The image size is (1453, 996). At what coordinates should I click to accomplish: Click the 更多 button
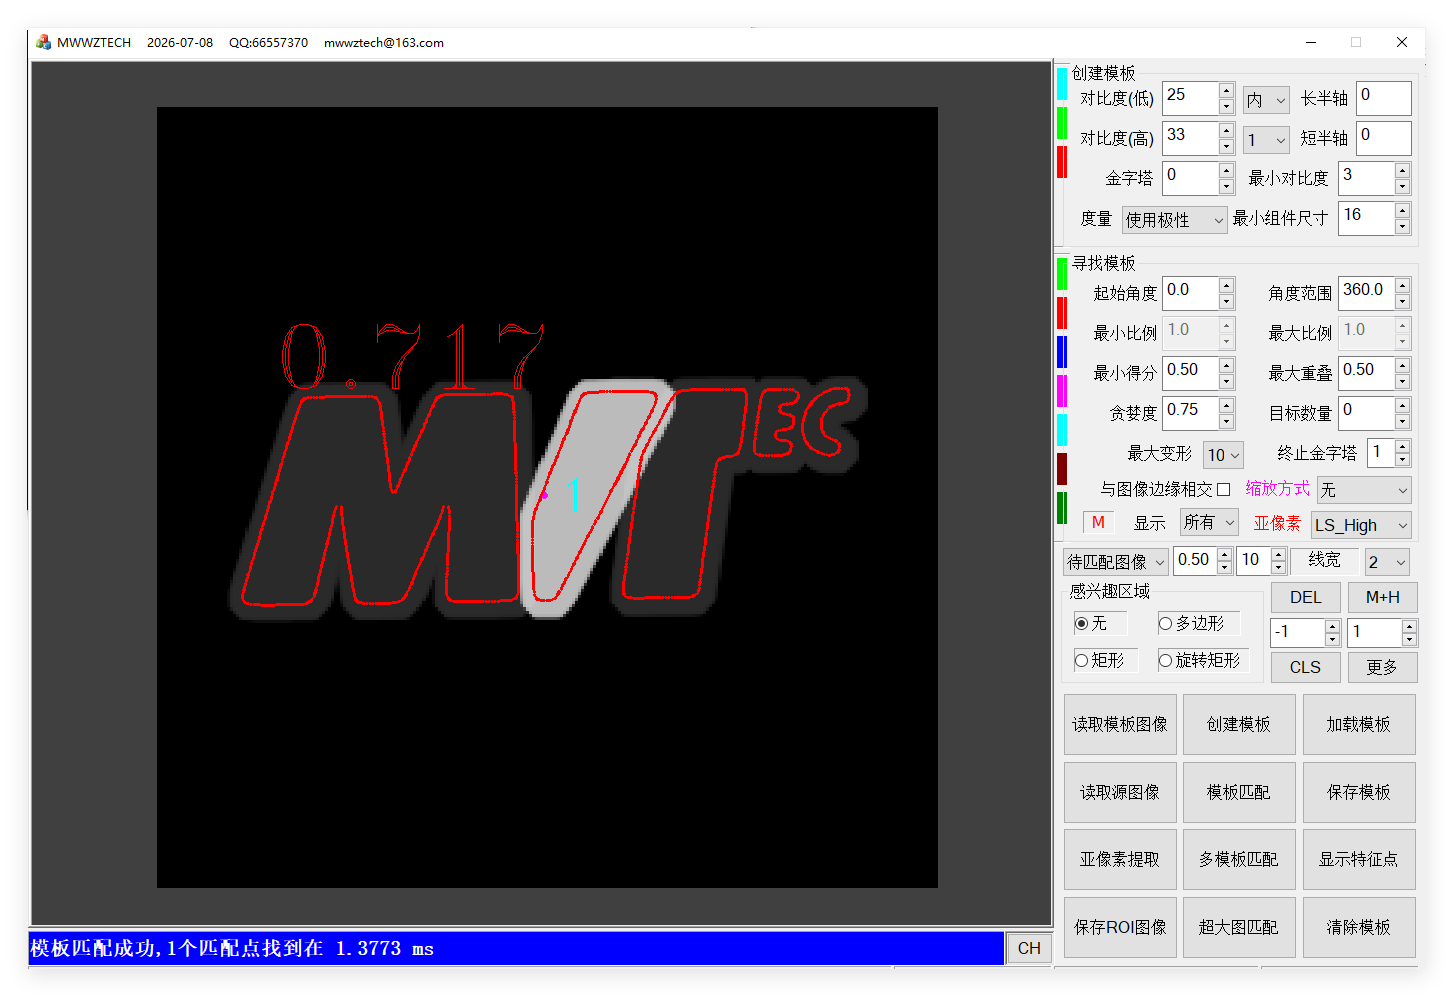(x=1382, y=667)
